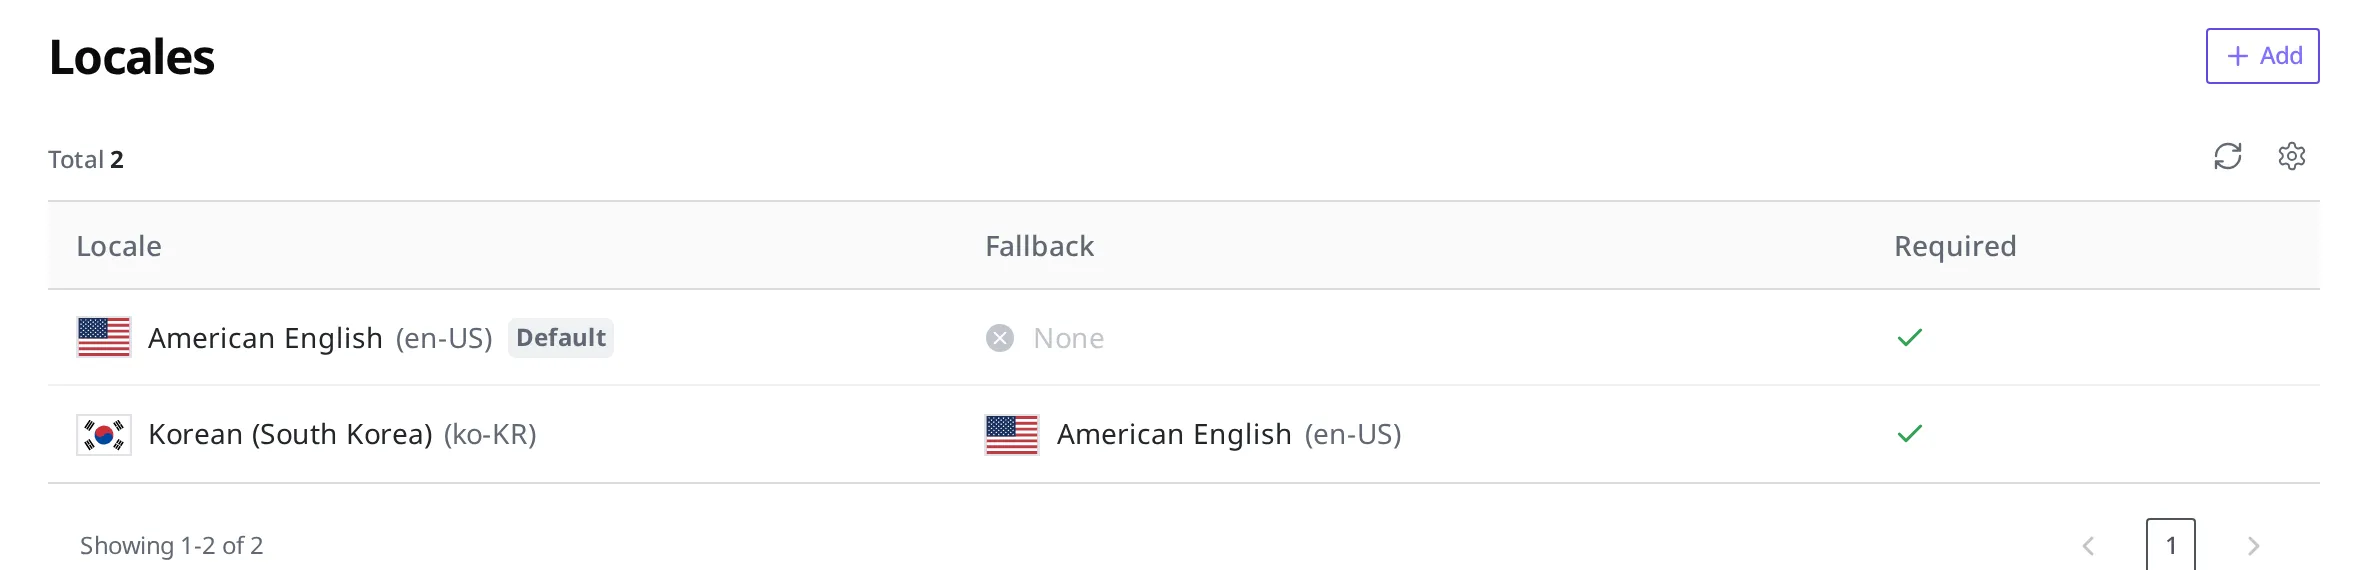Click the refresh table icon
Image resolution: width=2360 pixels, height=570 pixels.
(2227, 156)
